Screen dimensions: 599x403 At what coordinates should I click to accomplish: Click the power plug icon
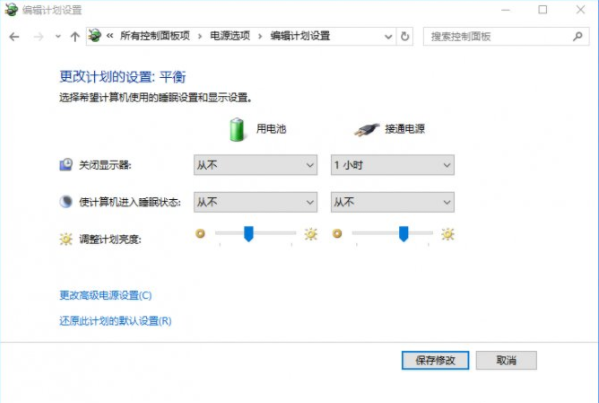[366, 130]
